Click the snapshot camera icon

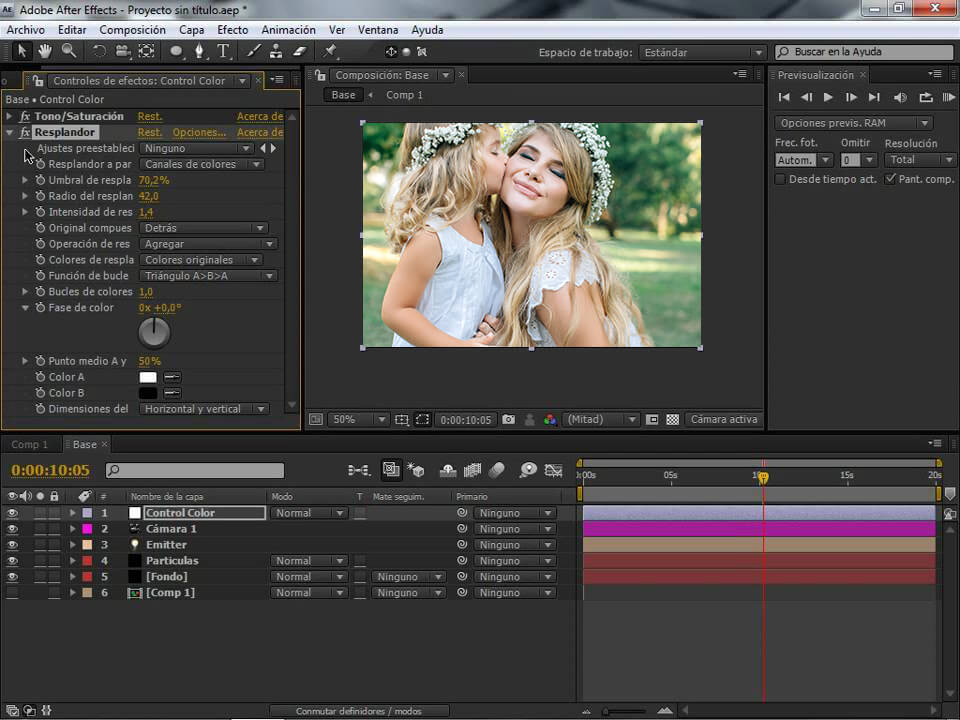click(508, 420)
